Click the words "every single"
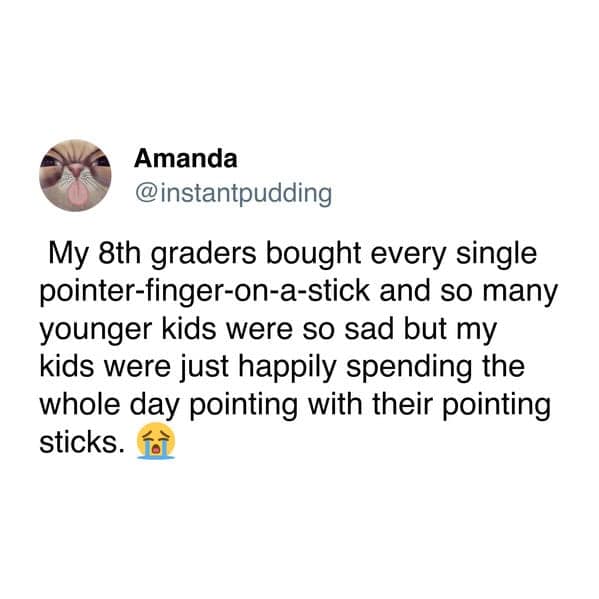 454,255
